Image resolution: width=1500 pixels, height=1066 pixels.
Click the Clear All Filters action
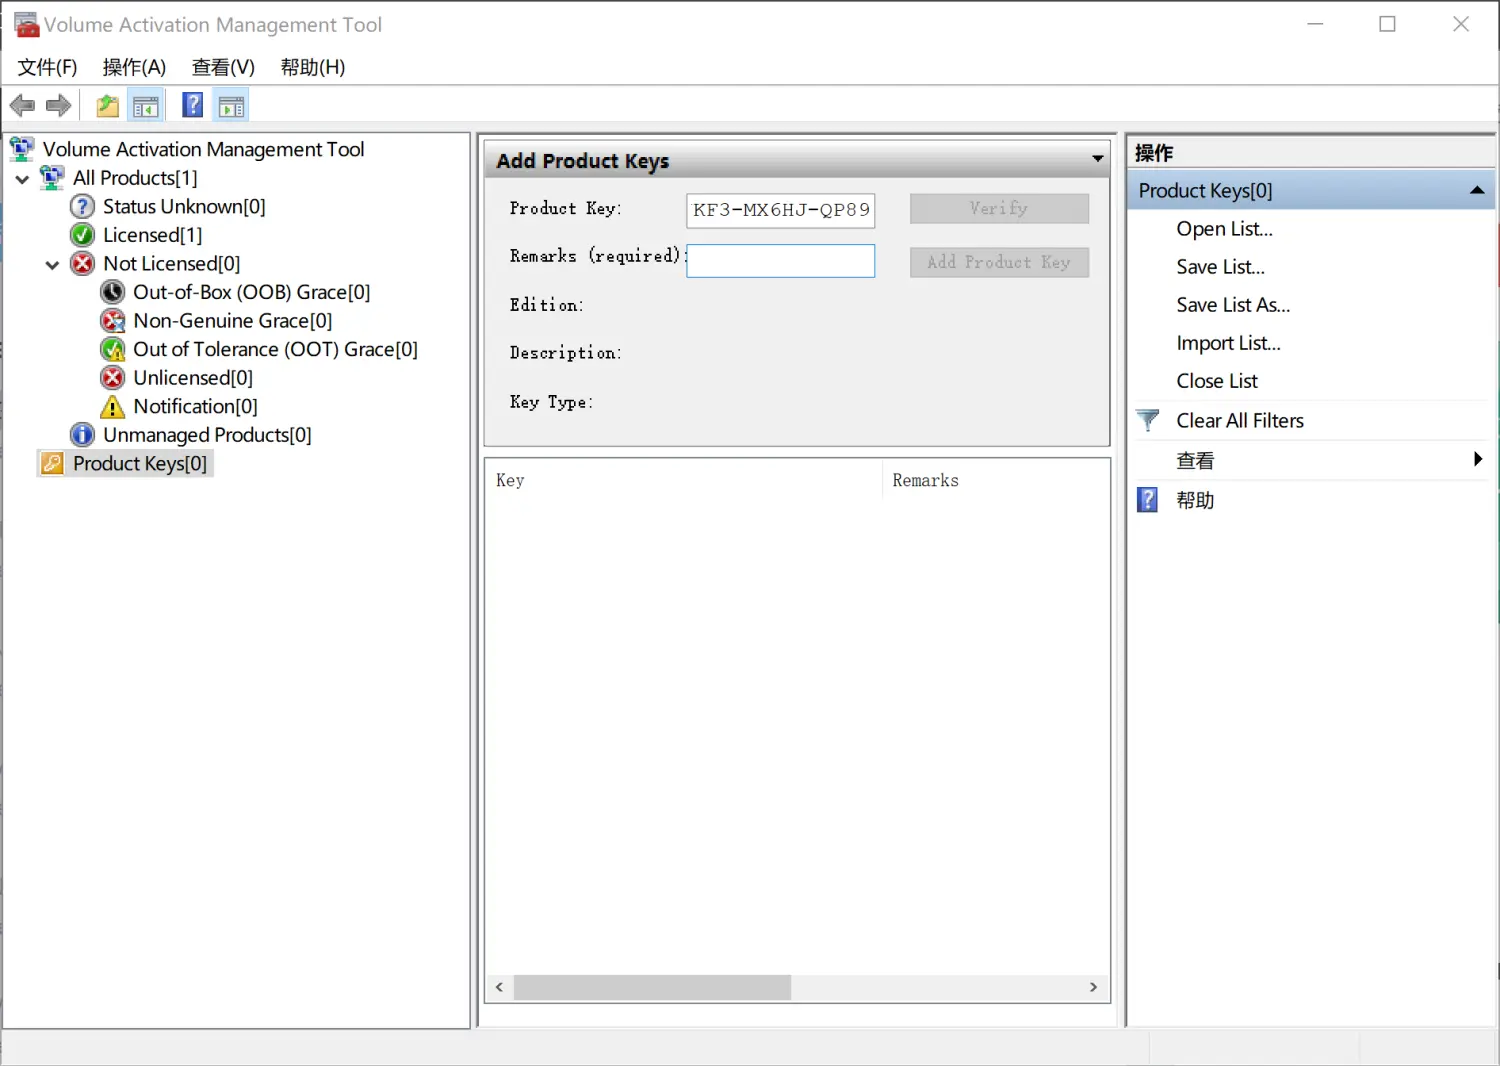coord(1239,421)
